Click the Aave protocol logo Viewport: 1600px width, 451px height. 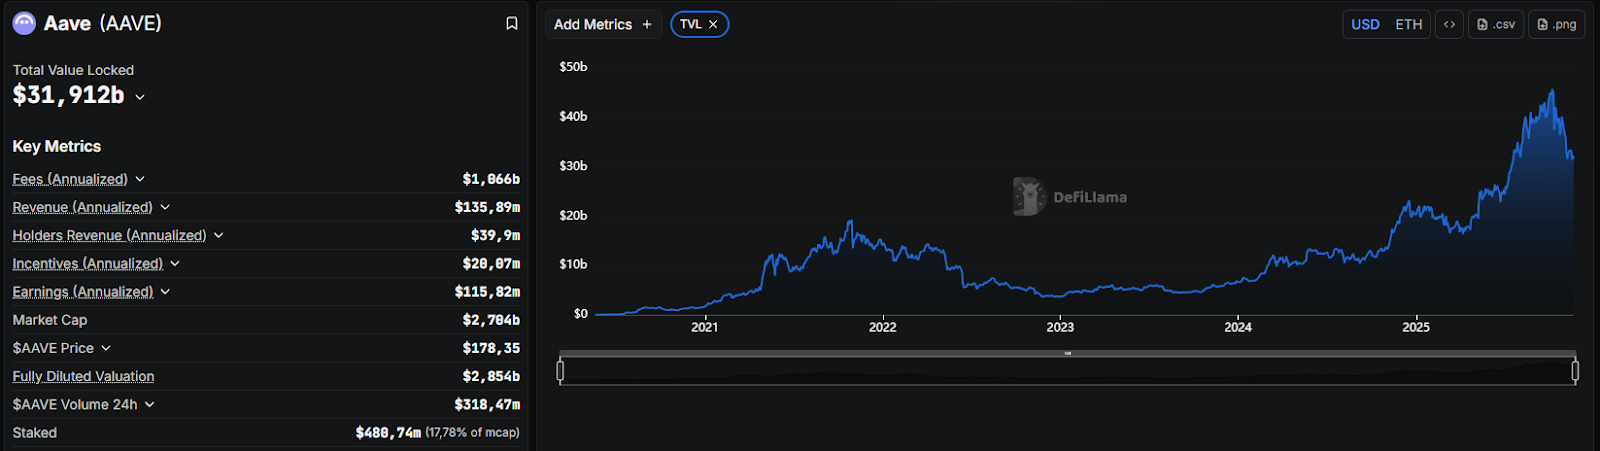[x=24, y=23]
